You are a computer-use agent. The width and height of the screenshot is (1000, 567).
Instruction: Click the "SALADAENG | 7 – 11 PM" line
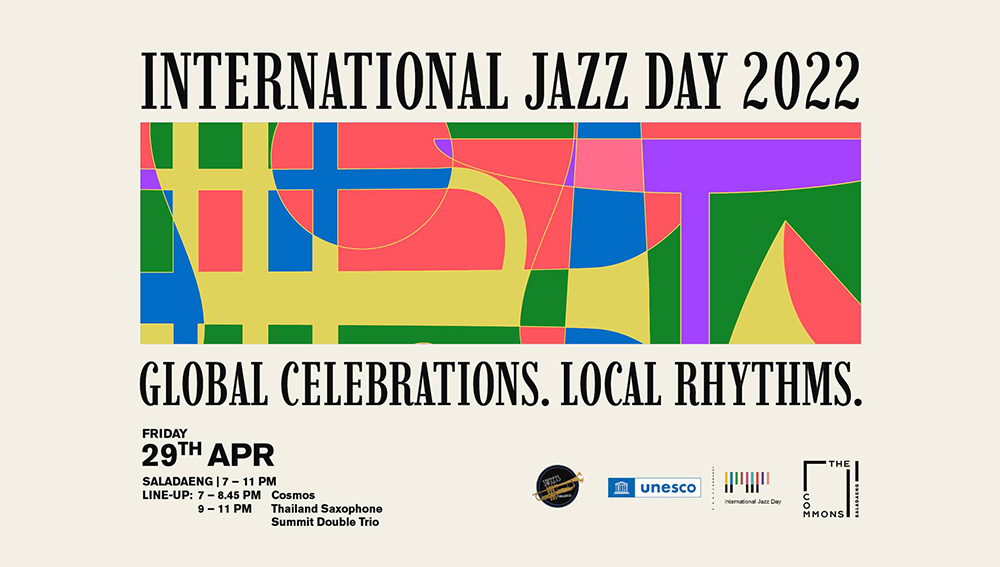pyautogui.click(x=209, y=482)
